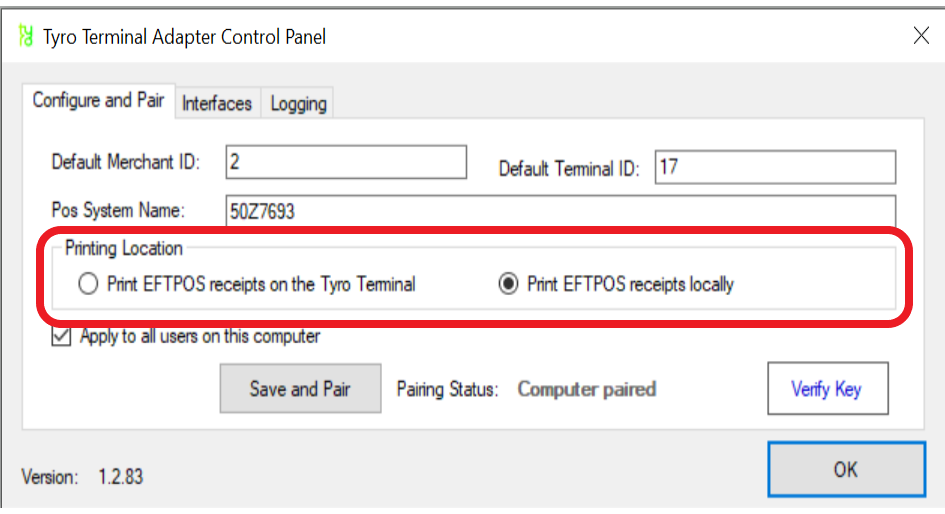Click the Tyro logo icon in title bar
This screenshot has height=514, width=945.
(25, 37)
